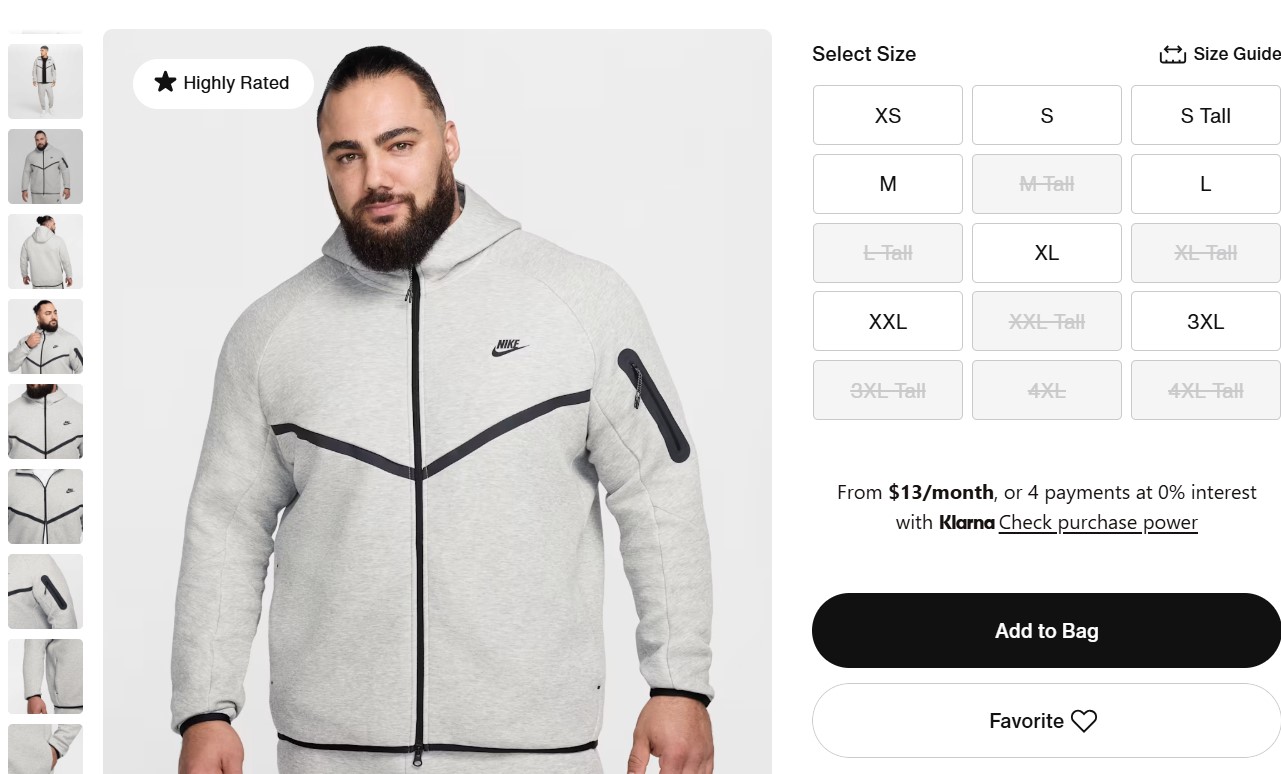
Task: Choose size S Tall
Action: tap(1205, 115)
